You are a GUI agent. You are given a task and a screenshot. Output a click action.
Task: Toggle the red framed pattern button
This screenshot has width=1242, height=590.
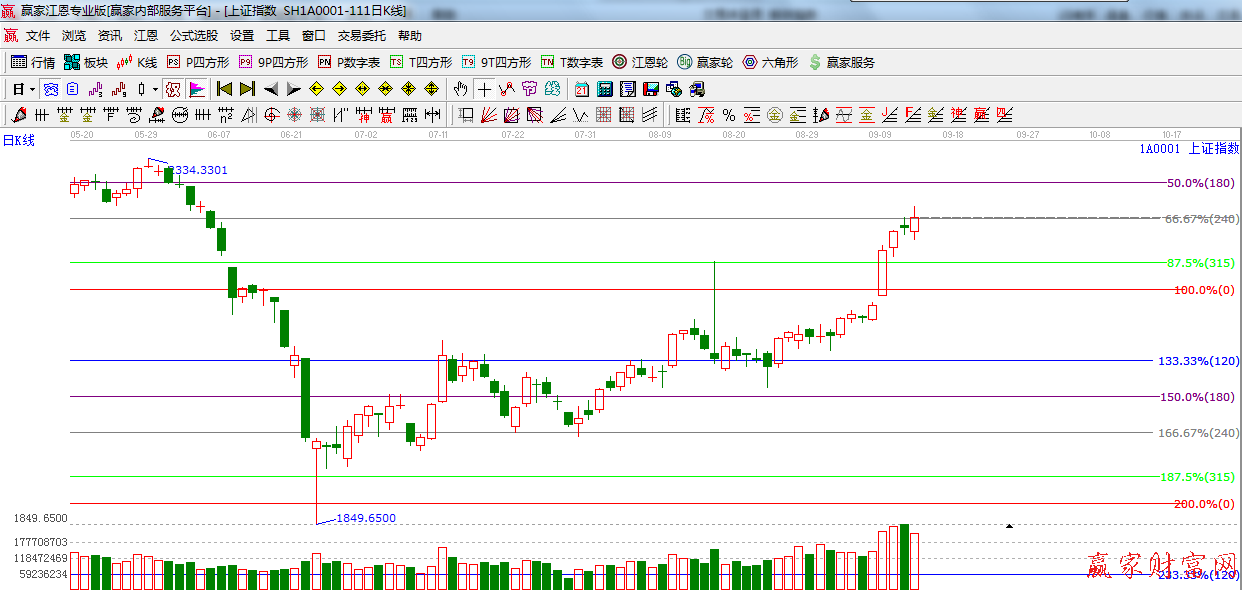(173, 89)
